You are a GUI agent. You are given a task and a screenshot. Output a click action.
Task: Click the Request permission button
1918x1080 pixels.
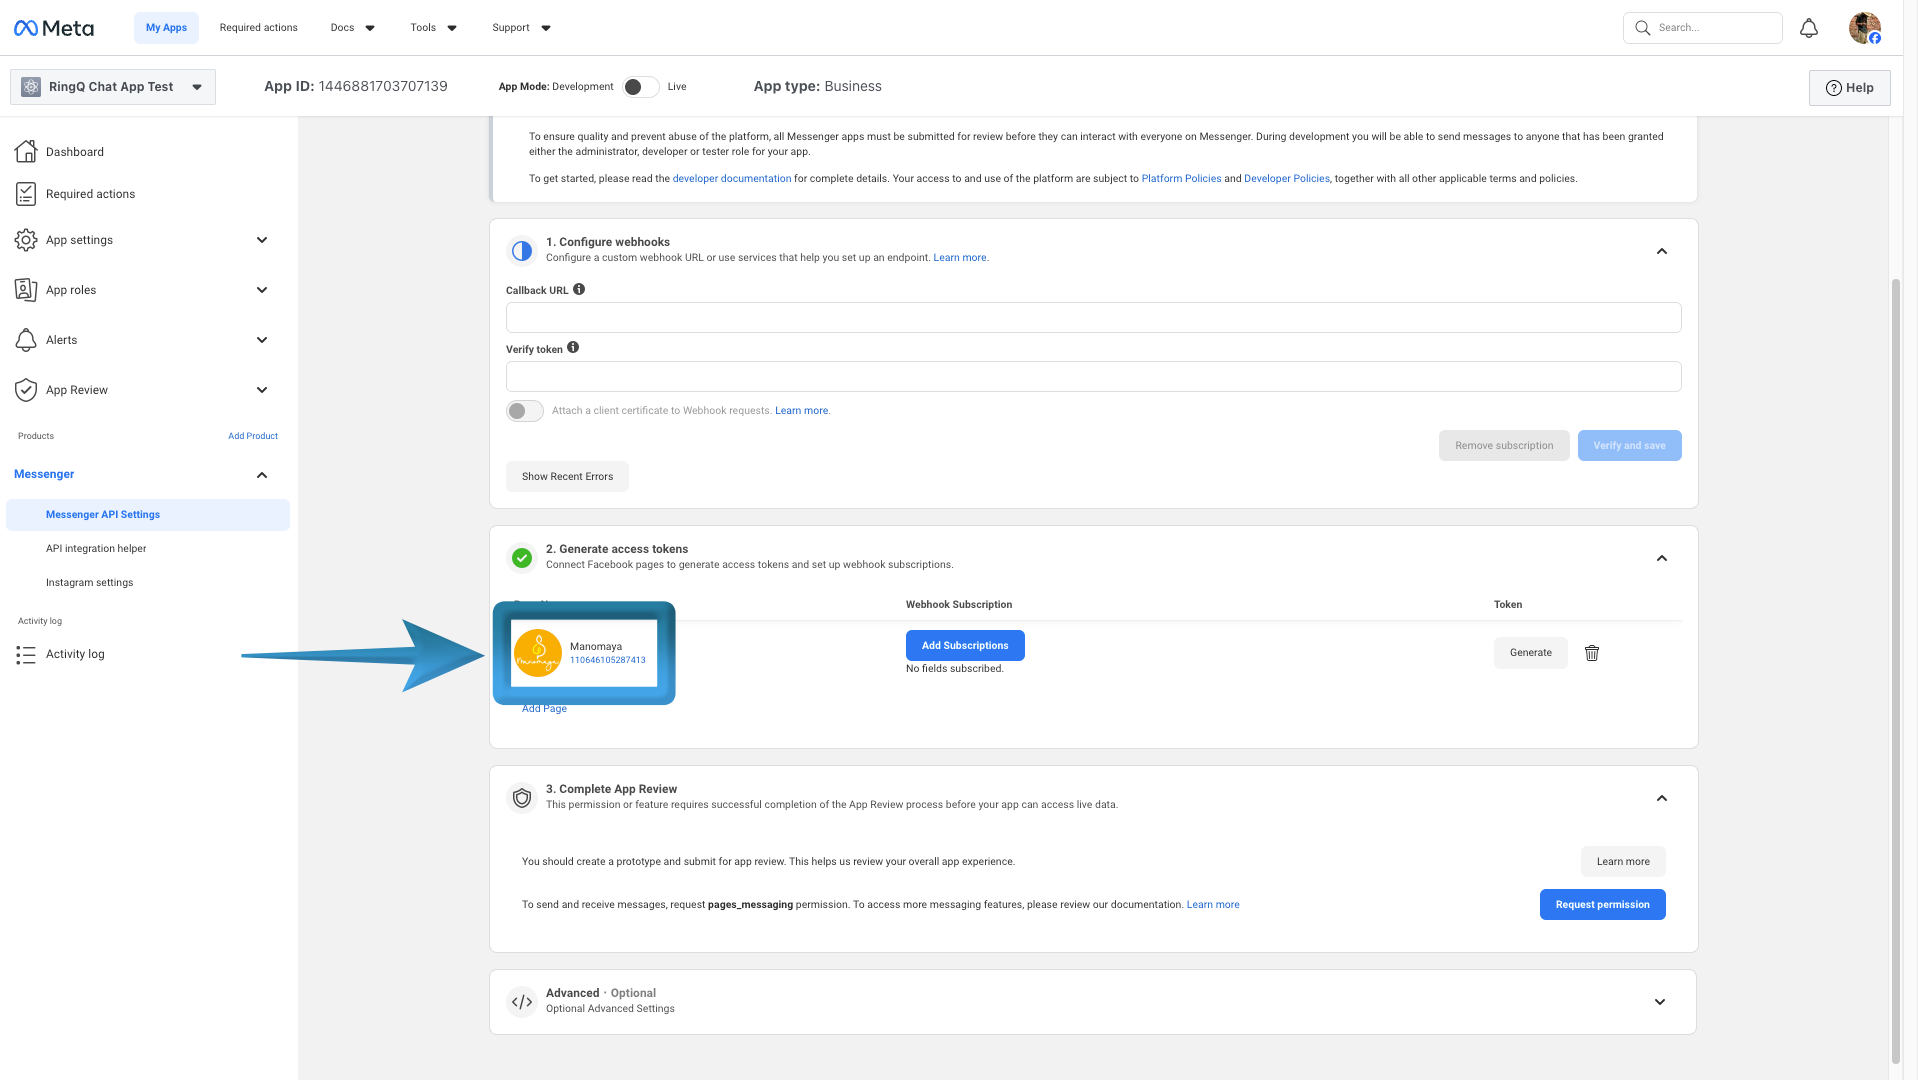[1602, 905]
